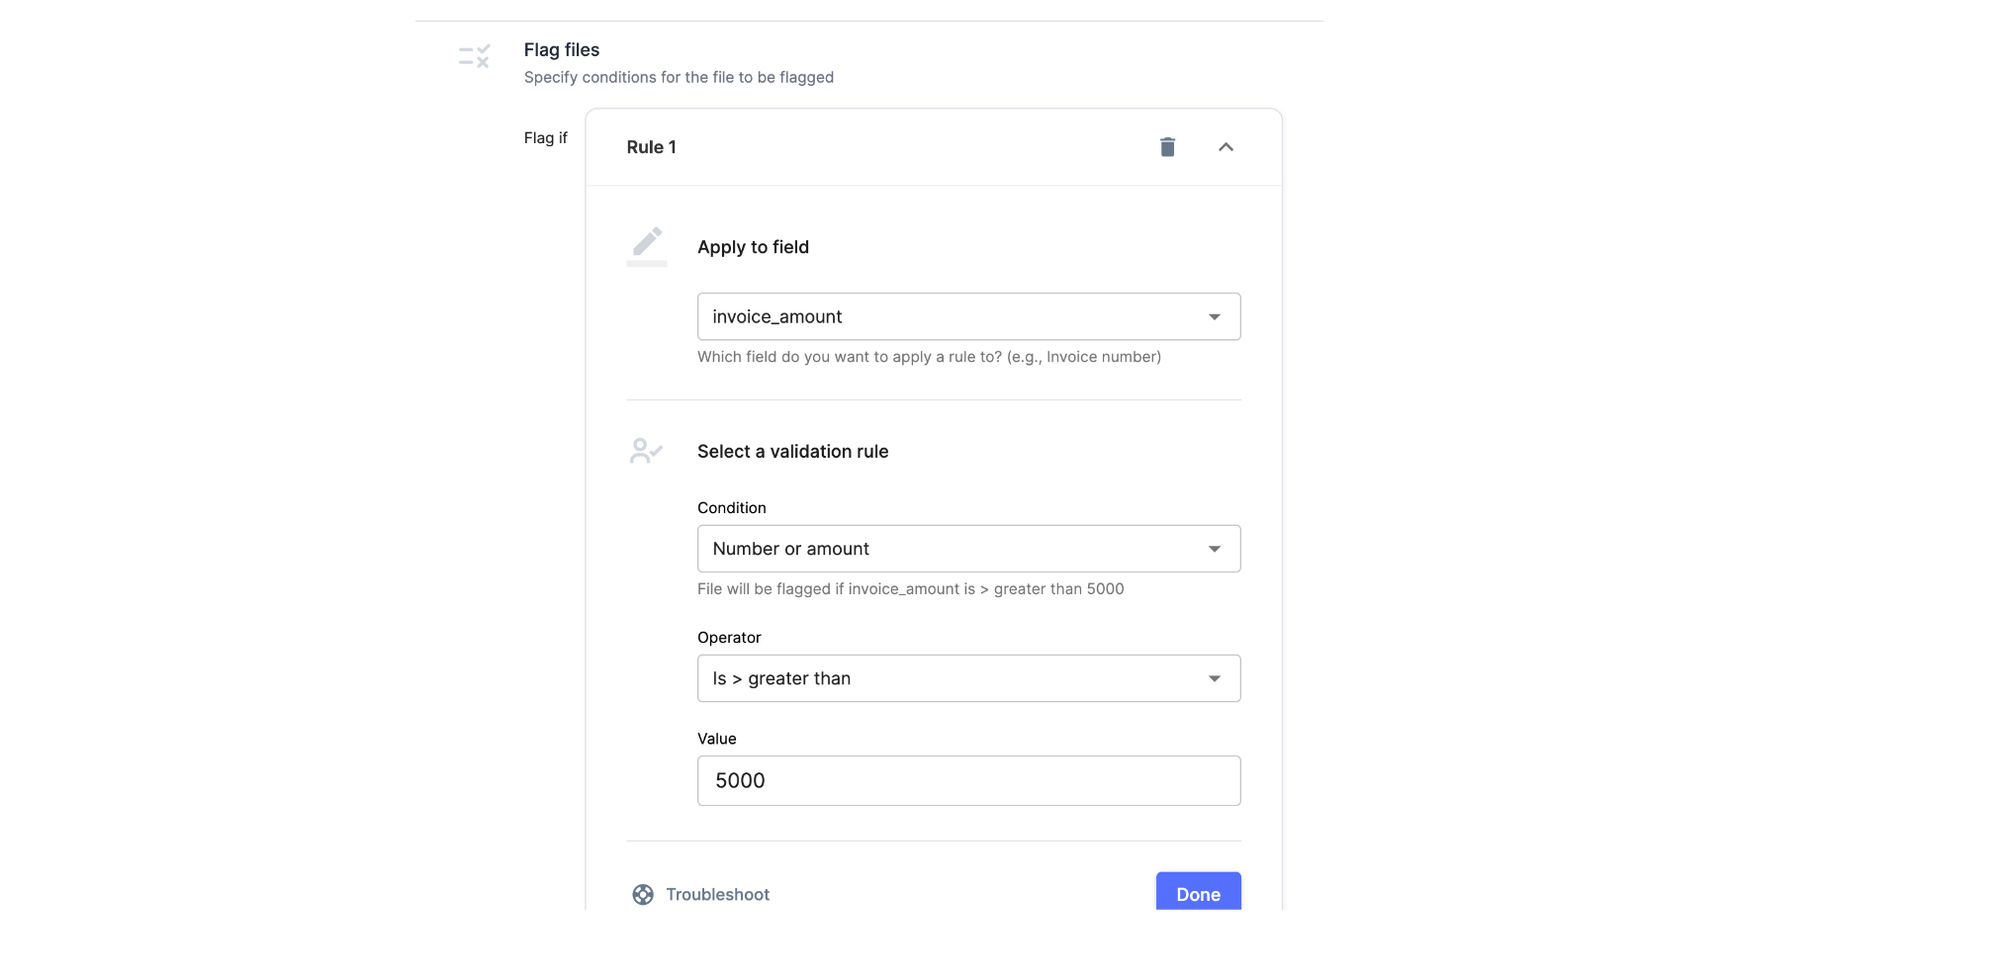Click the Troubleshoot lifebuoy icon

(x=643, y=894)
